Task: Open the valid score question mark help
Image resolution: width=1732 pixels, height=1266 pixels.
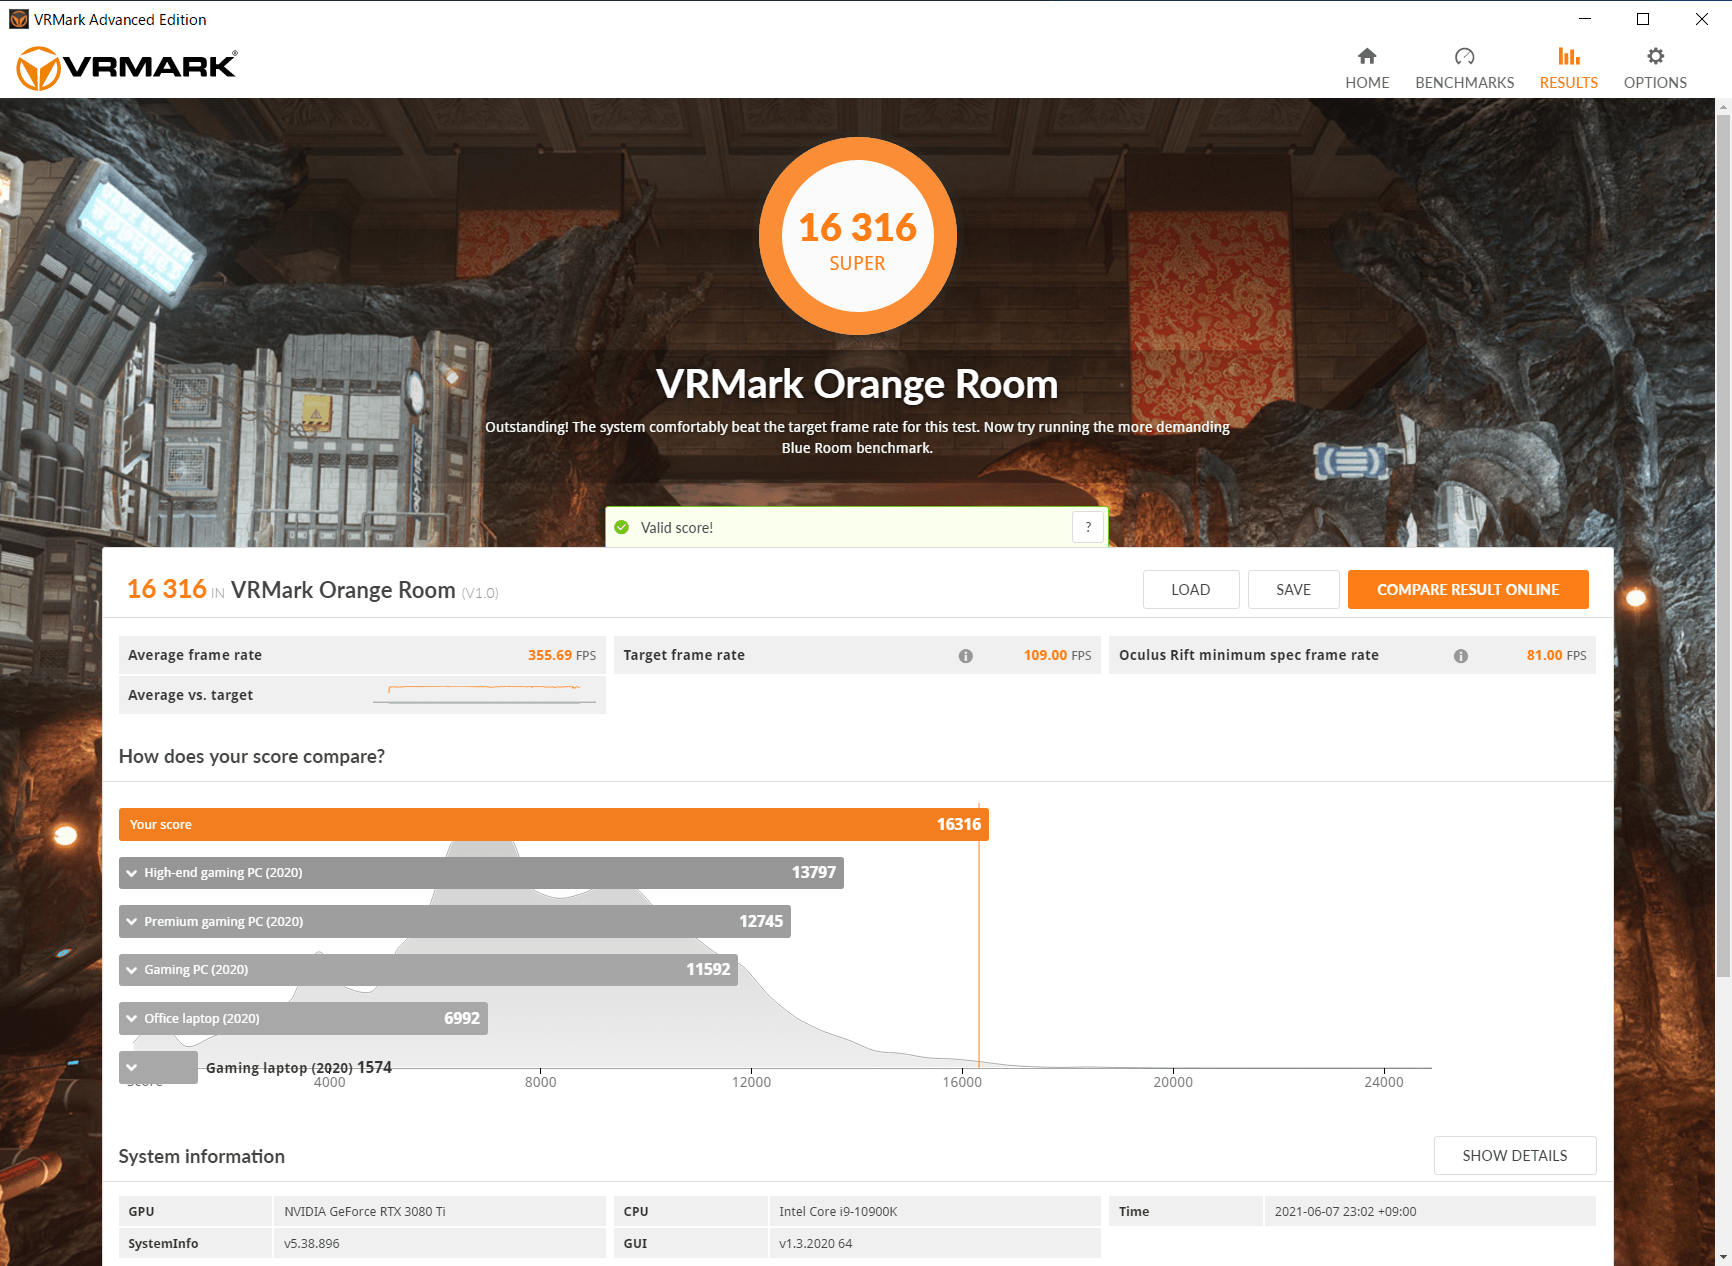Action: [1088, 527]
